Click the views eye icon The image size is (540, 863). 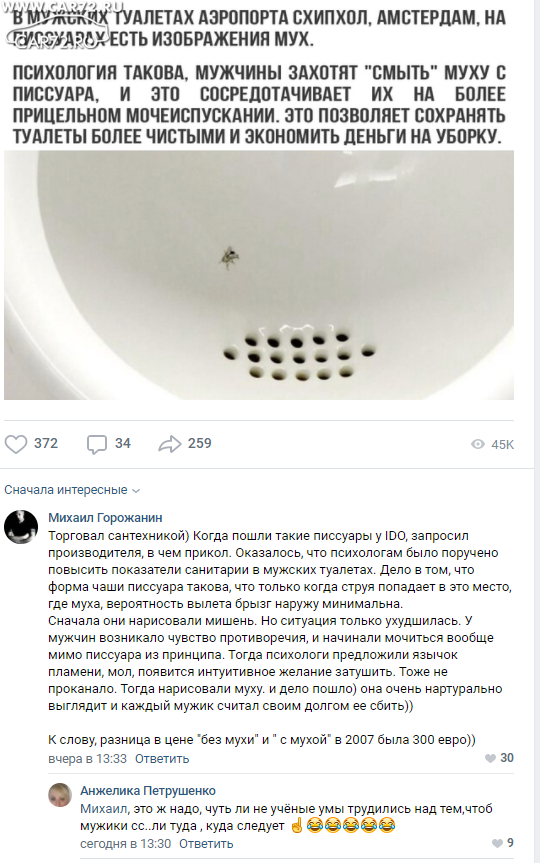(x=478, y=444)
